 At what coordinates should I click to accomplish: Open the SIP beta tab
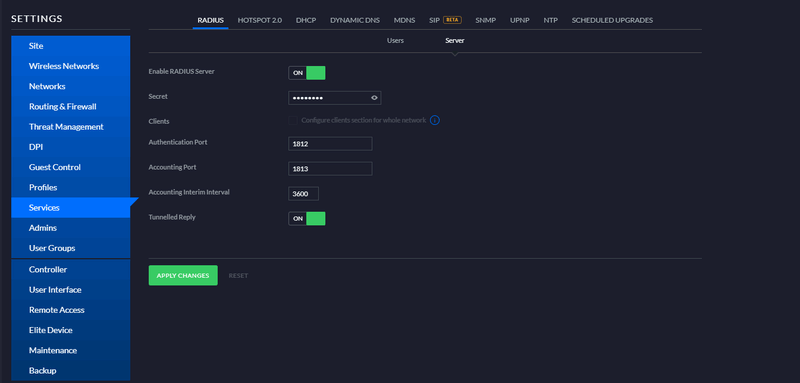coord(445,20)
